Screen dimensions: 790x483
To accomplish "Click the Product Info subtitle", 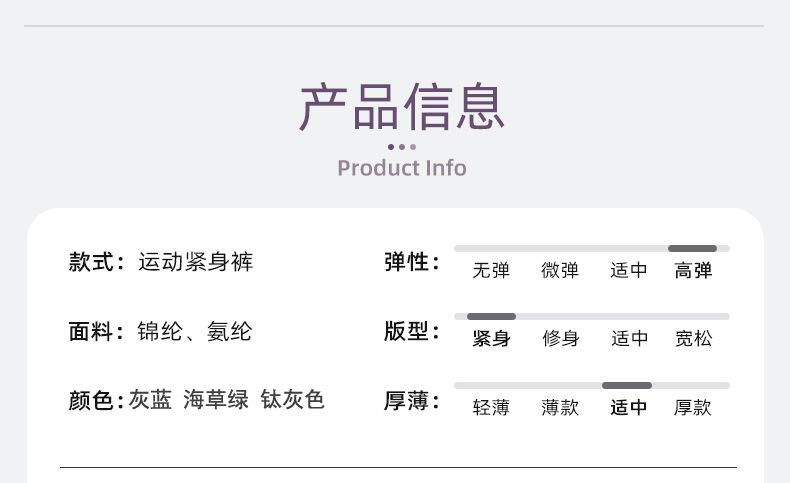I will (x=402, y=167).
